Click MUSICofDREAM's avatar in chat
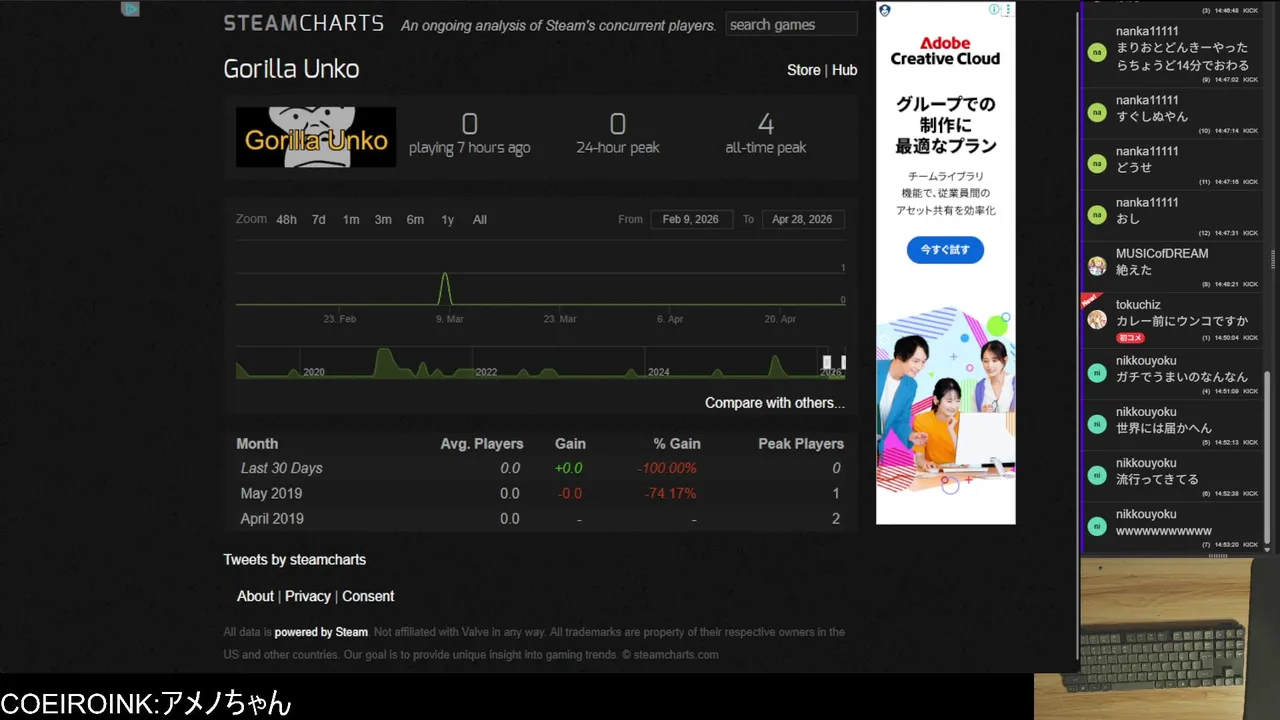 pos(1097,266)
